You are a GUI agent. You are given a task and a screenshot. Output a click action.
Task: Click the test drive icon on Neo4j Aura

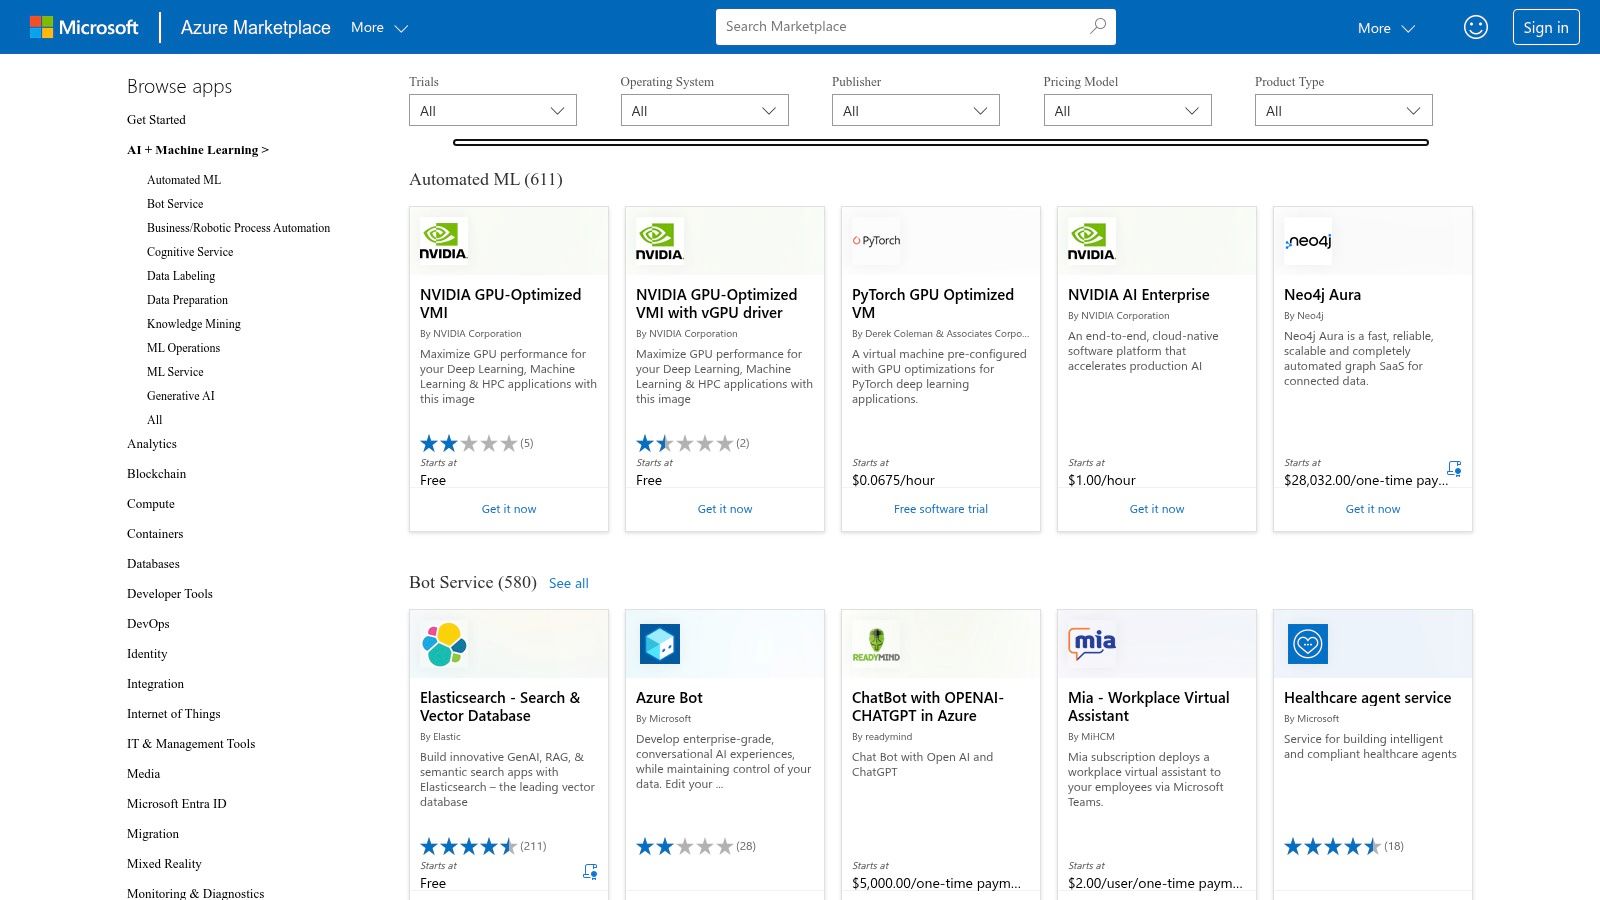1455,468
